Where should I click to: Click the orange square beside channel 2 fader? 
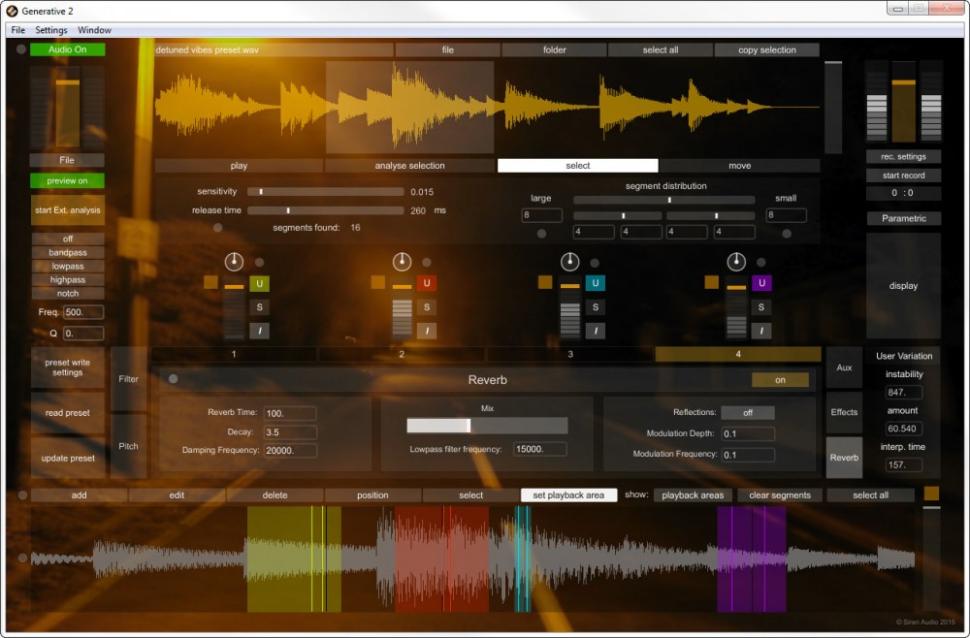(x=378, y=283)
